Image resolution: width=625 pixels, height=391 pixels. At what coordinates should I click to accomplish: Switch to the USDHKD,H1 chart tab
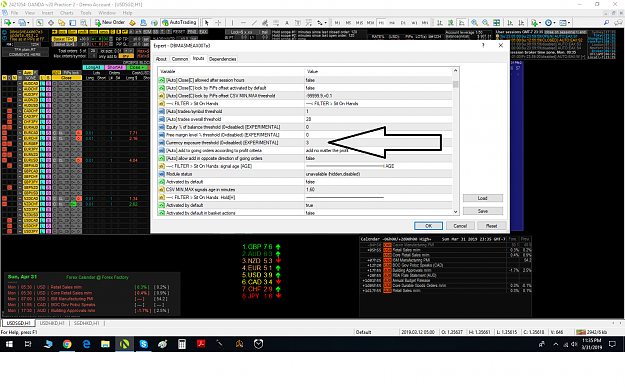[52, 323]
